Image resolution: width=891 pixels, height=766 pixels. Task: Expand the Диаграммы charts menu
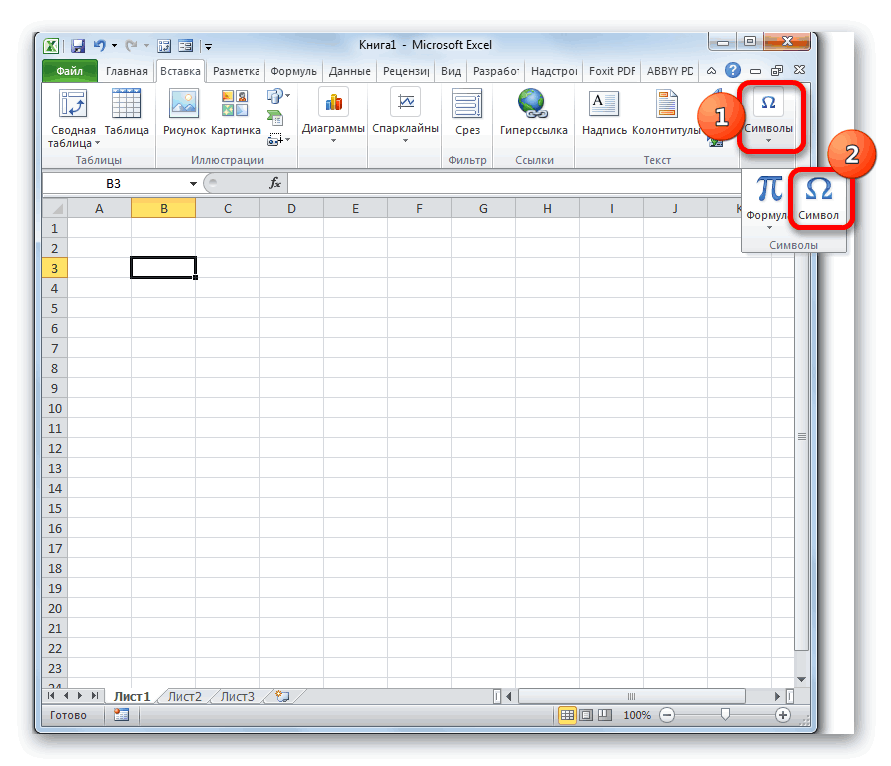click(333, 115)
